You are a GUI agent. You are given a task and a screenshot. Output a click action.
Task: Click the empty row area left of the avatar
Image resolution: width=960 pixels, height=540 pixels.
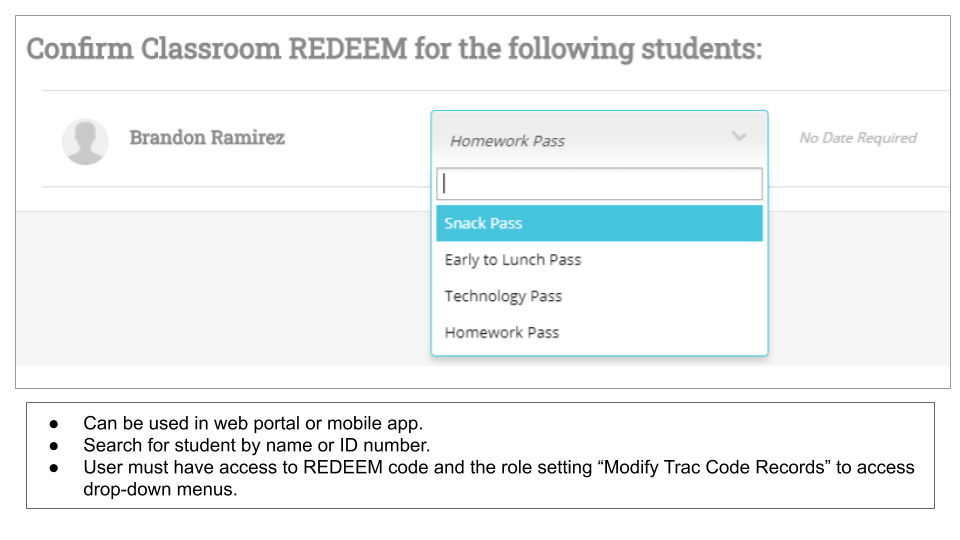[x=51, y=139]
